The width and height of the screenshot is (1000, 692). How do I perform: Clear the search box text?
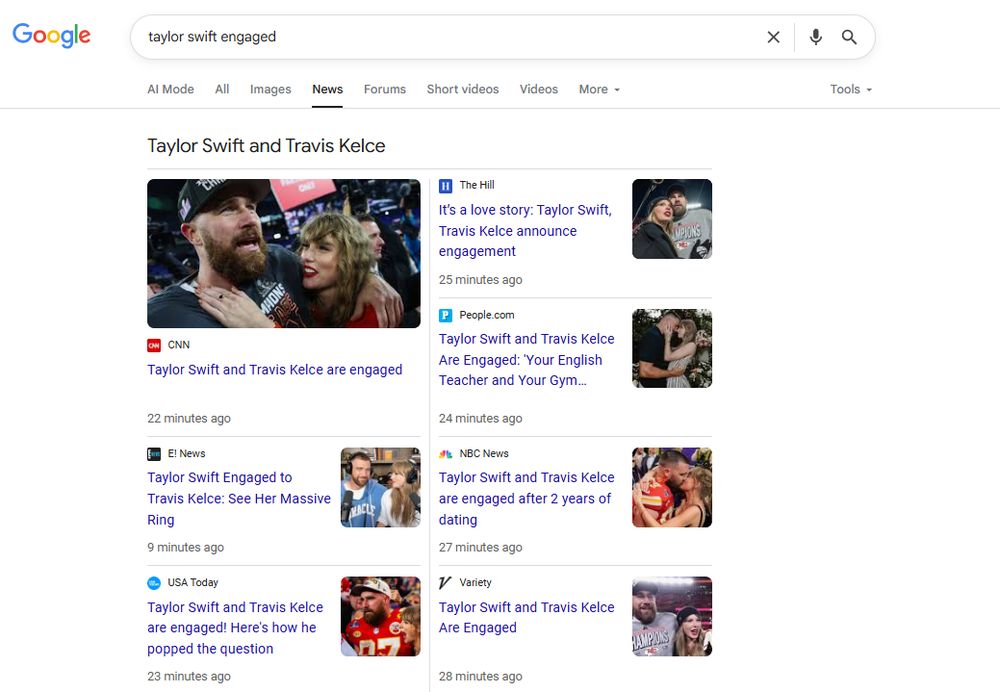(773, 37)
